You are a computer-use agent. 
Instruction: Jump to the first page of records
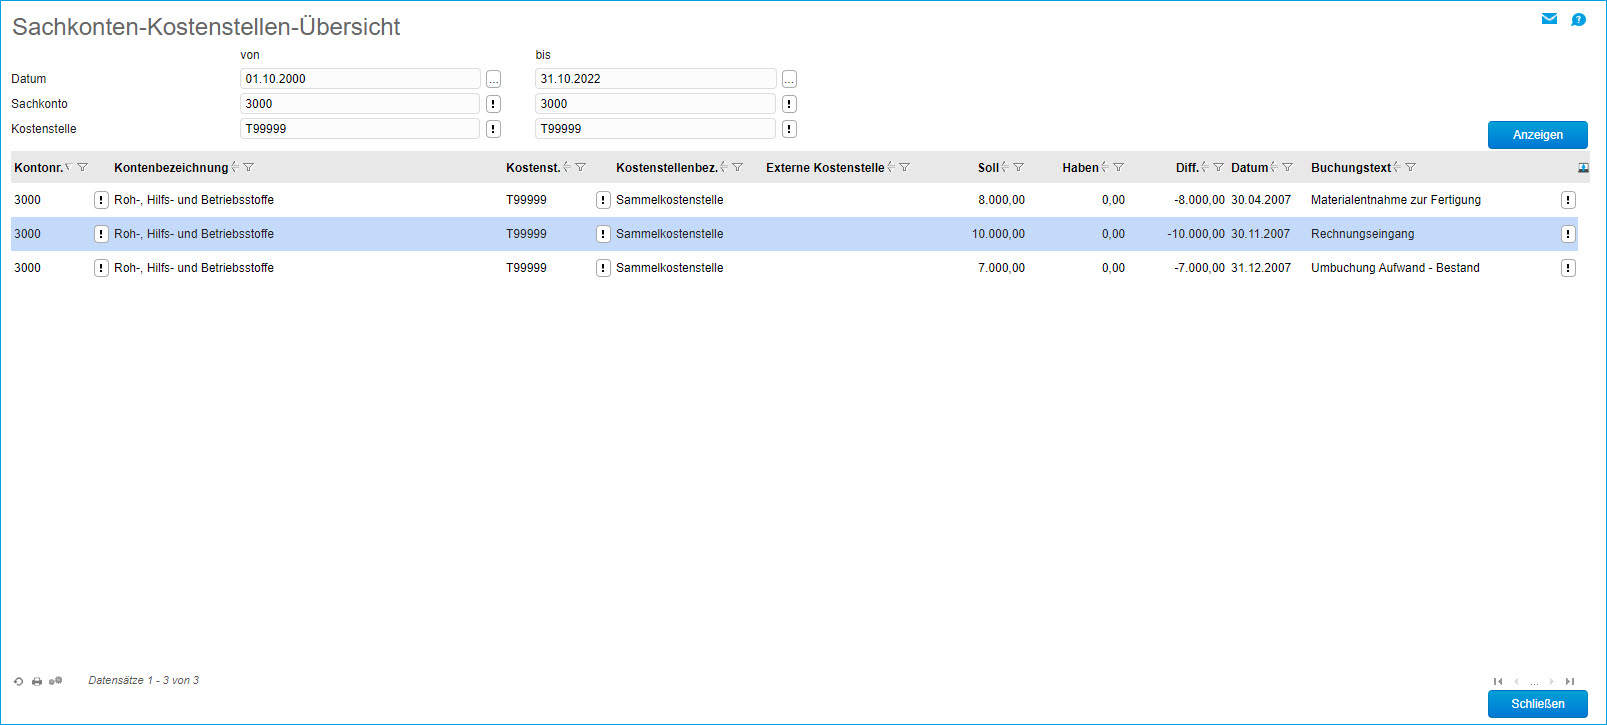(1498, 681)
